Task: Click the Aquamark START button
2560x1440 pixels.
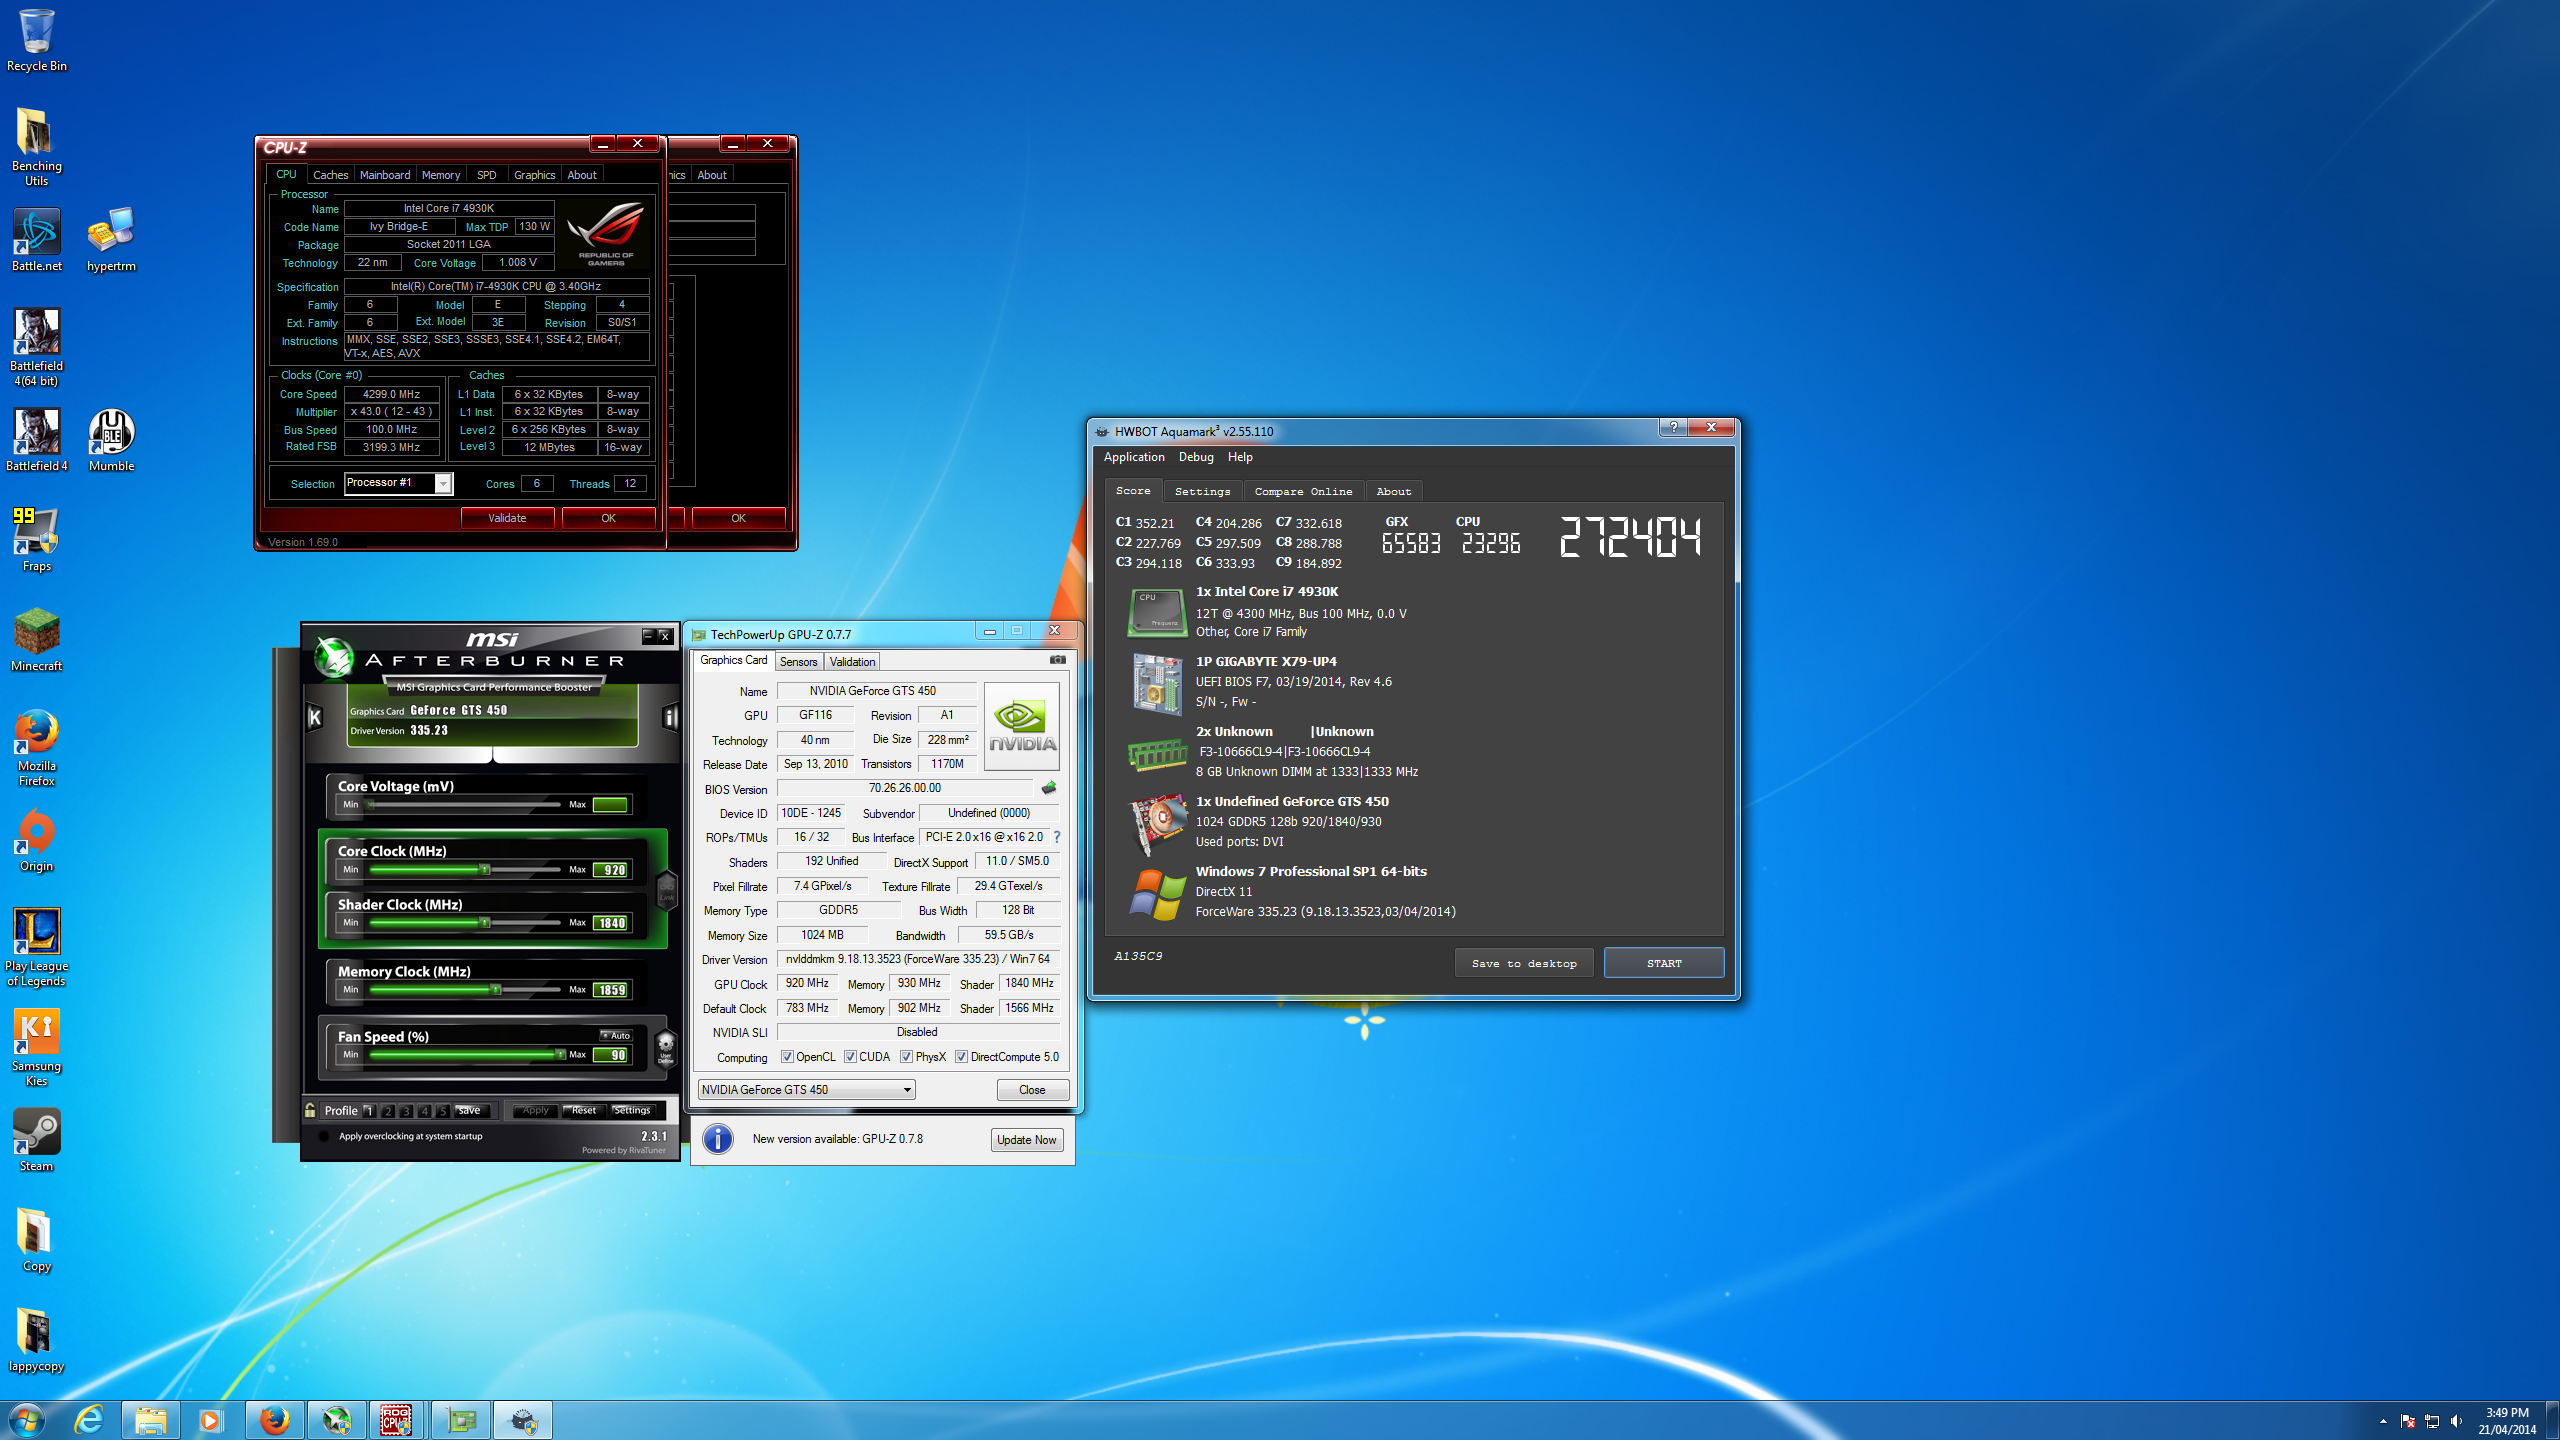Action: (1664, 963)
